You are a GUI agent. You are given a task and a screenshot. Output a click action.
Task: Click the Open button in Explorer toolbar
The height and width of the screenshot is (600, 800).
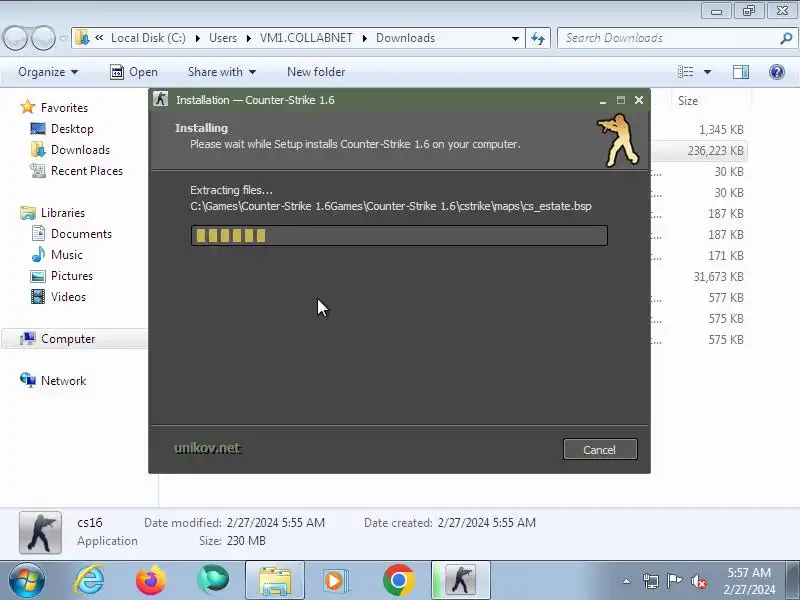pos(134,72)
